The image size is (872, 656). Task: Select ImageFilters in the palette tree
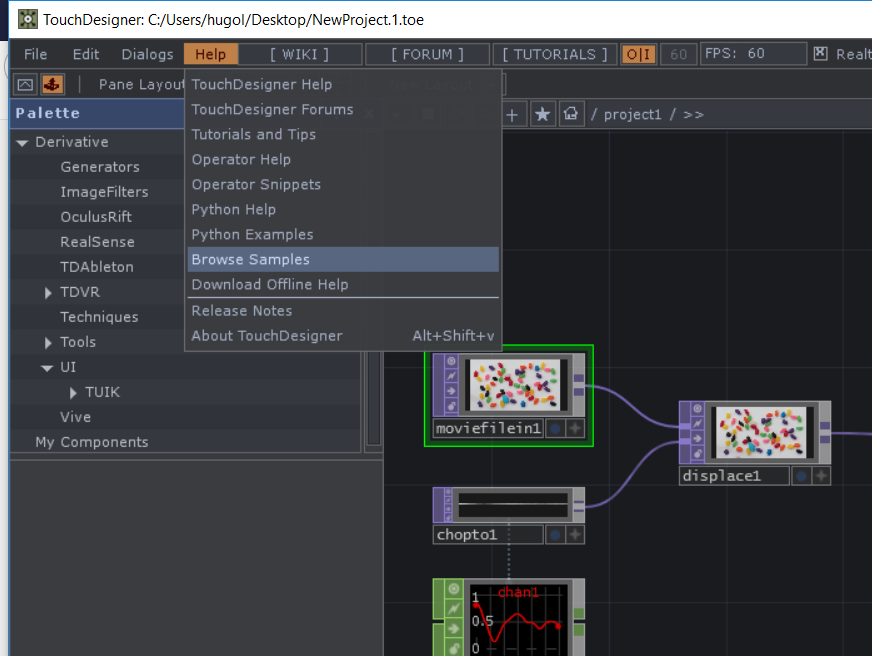105,192
